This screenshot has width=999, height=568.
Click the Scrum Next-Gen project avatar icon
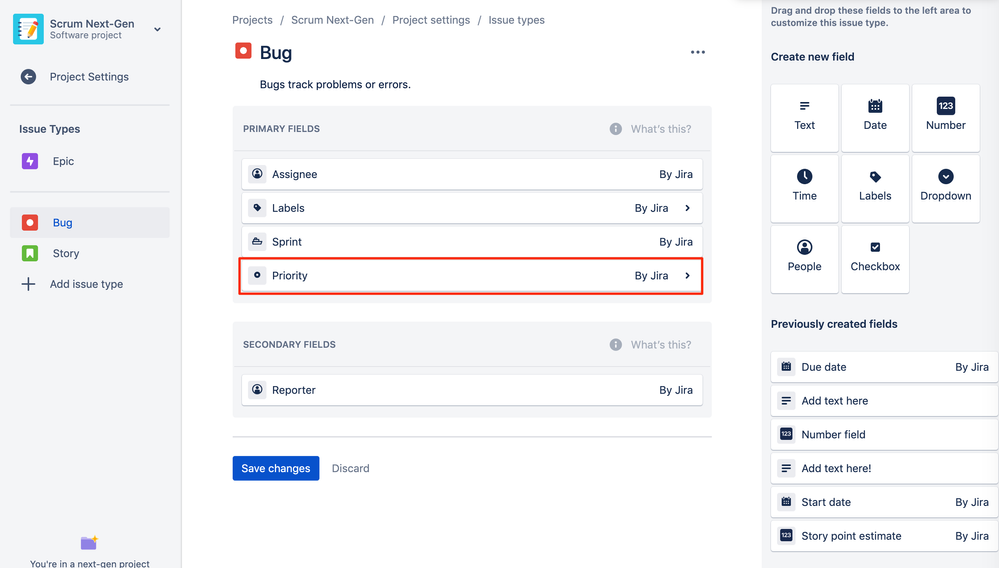(28, 29)
